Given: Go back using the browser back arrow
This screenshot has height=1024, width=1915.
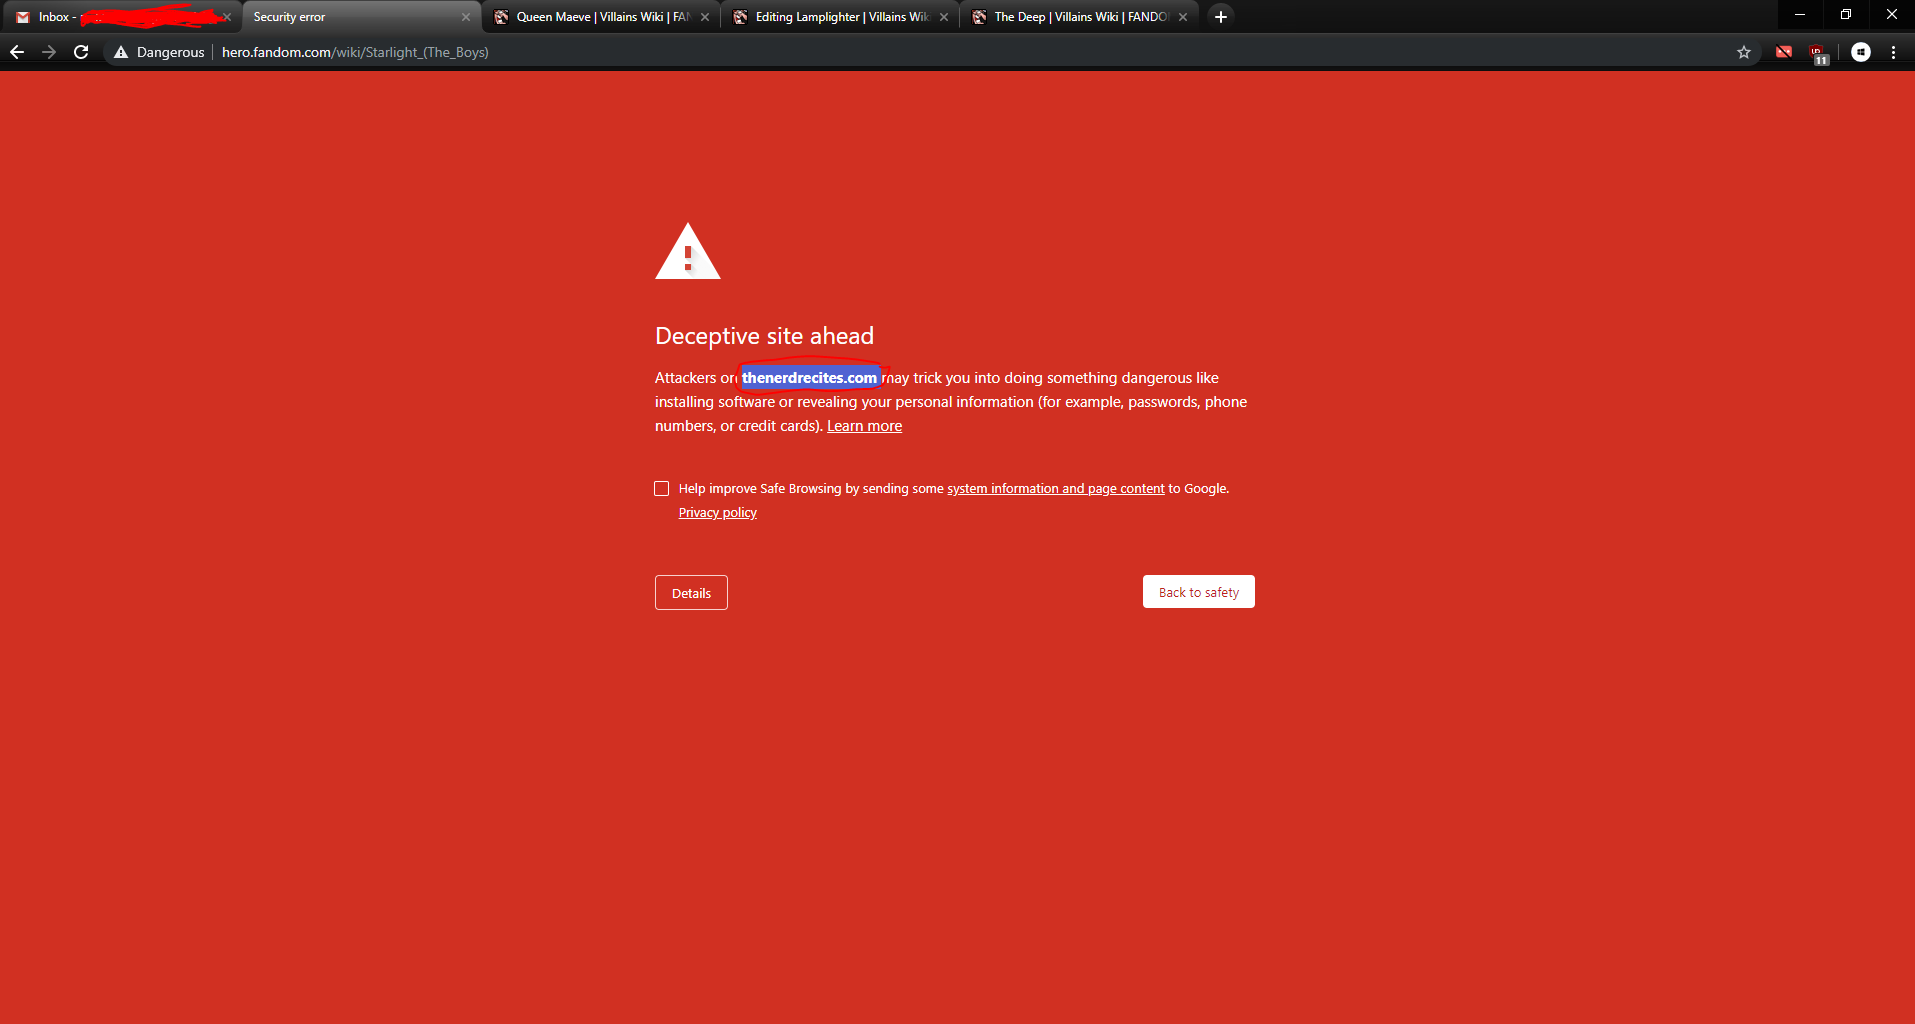Looking at the screenshot, I should click(17, 52).
